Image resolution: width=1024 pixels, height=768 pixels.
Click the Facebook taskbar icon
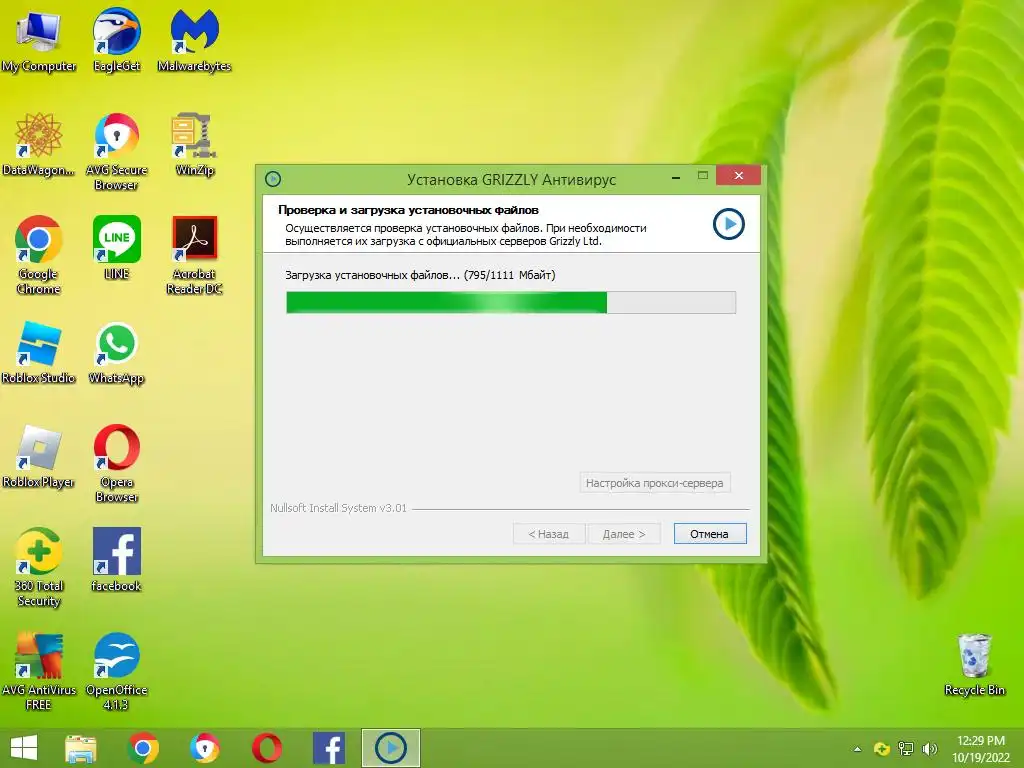click(x=329, y=748)
